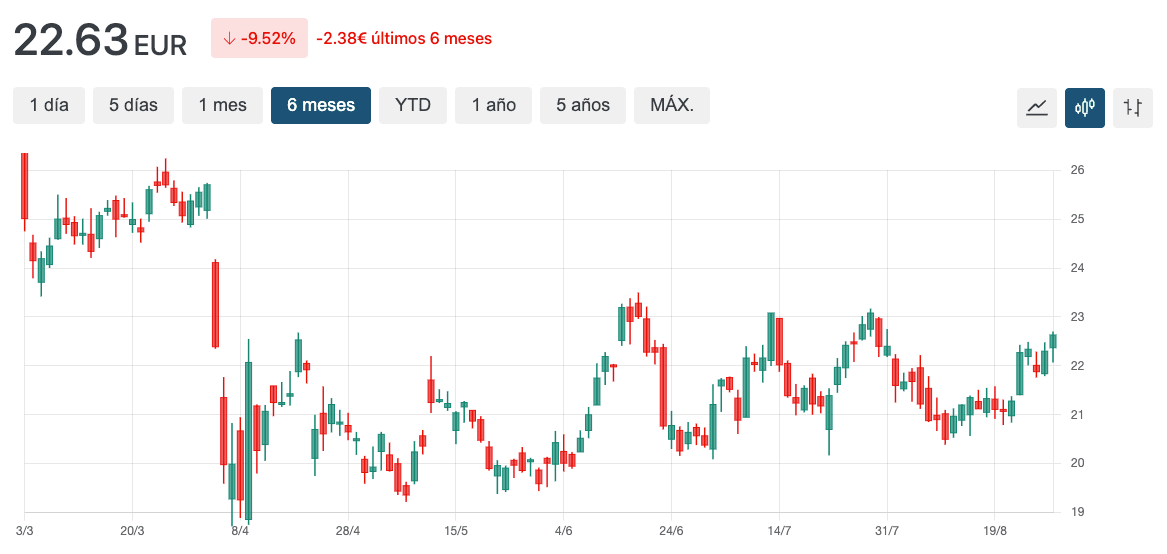Click the -2.38€ últimos 6 meses text
Image resolution: width=1167 pixels, height=554 pixels.
coord(404,38)
